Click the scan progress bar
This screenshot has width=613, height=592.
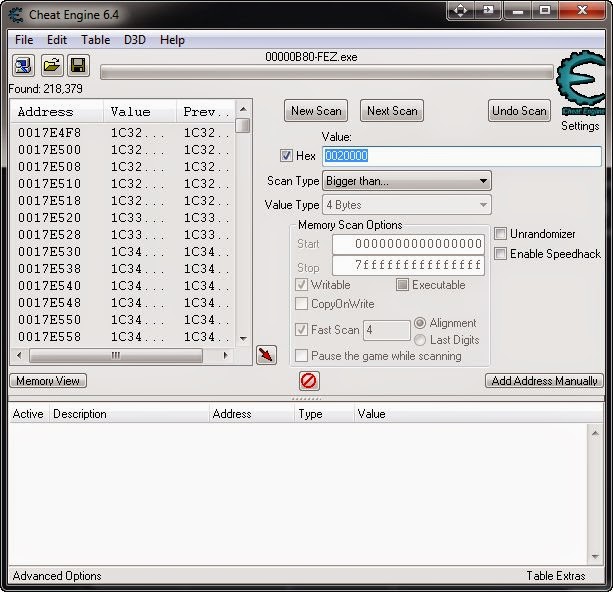click(x=327, y=73)
